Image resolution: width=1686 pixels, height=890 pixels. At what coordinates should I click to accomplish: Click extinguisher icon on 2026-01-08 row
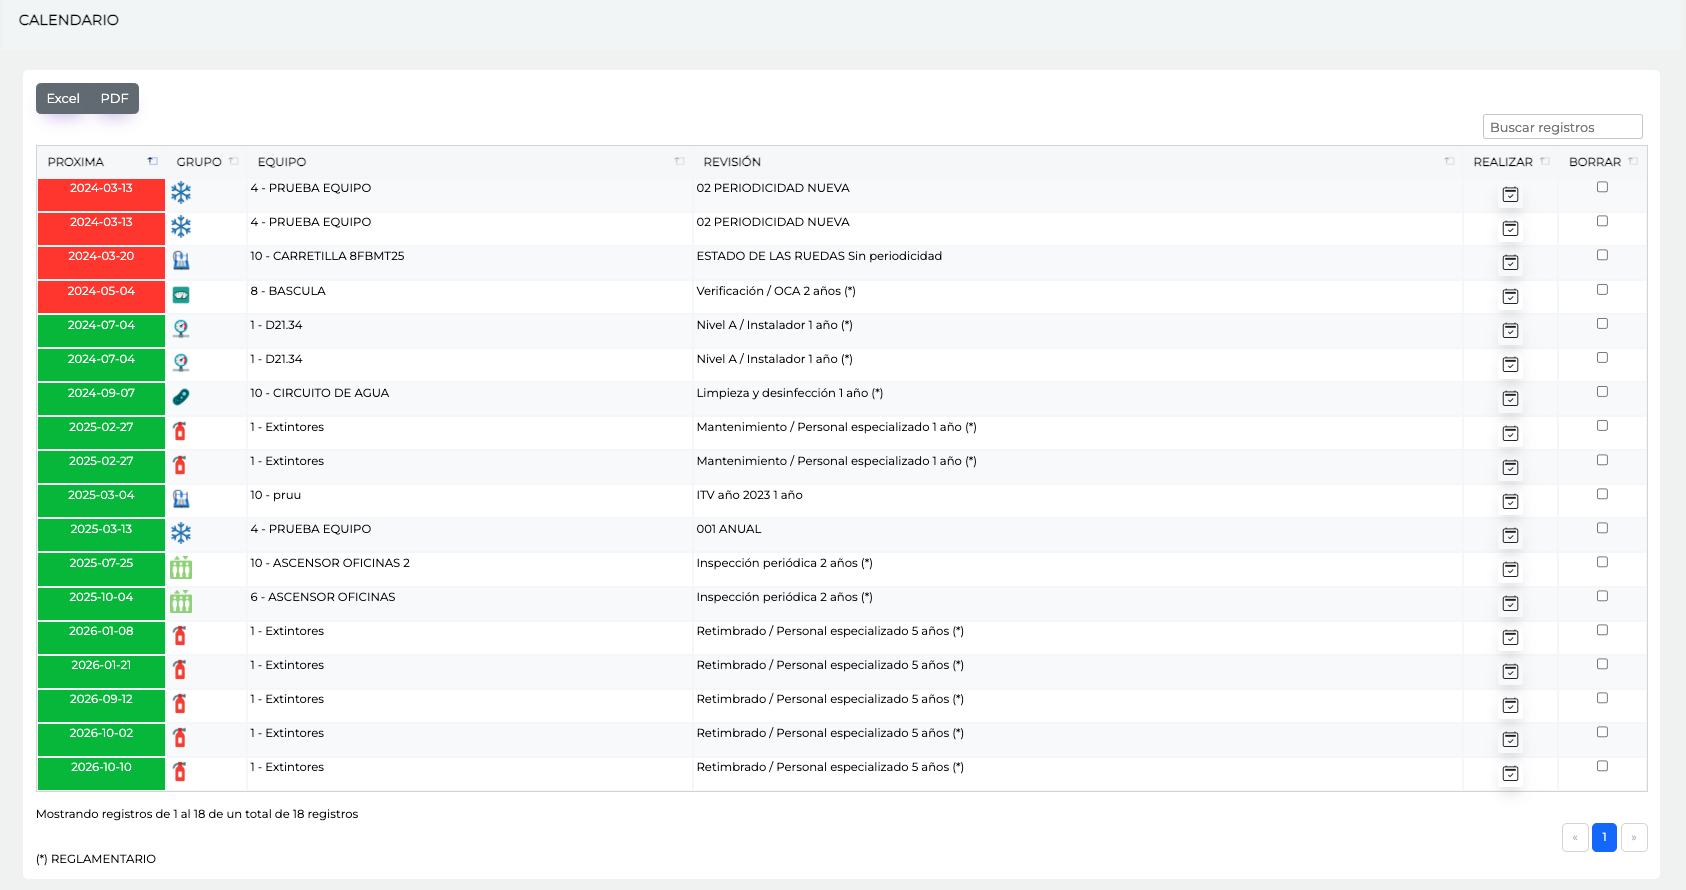[180, 635]
